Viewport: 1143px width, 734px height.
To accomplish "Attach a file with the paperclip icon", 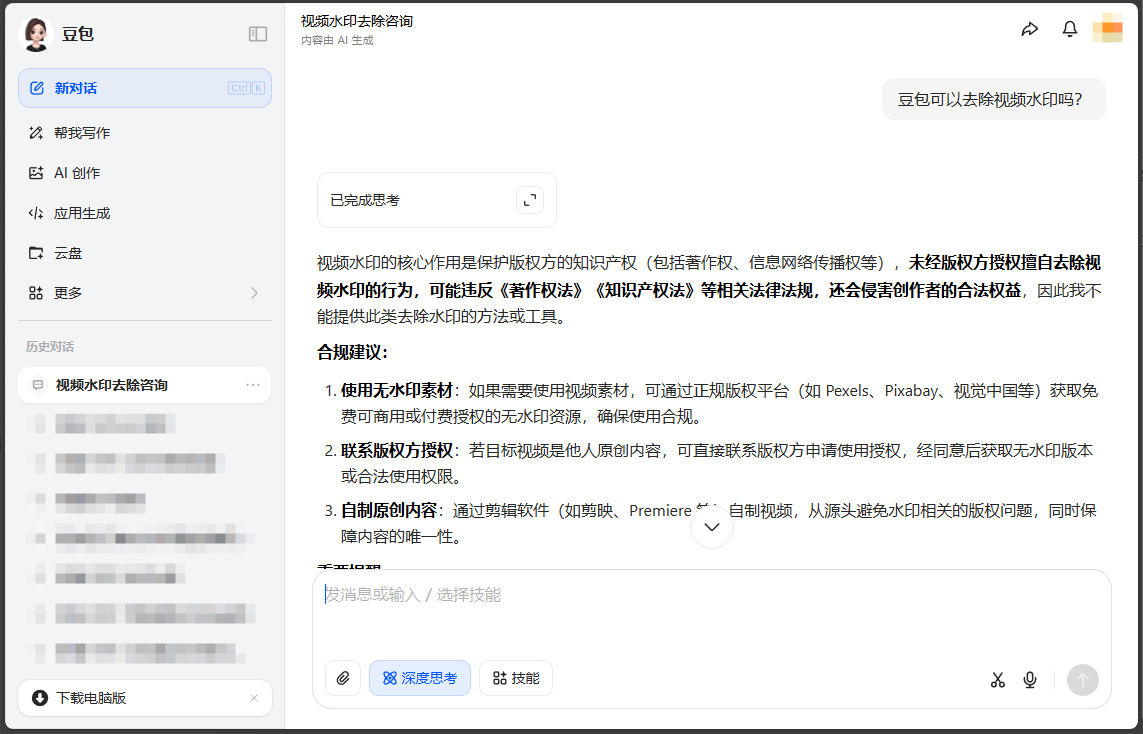I will coord(342,678).
